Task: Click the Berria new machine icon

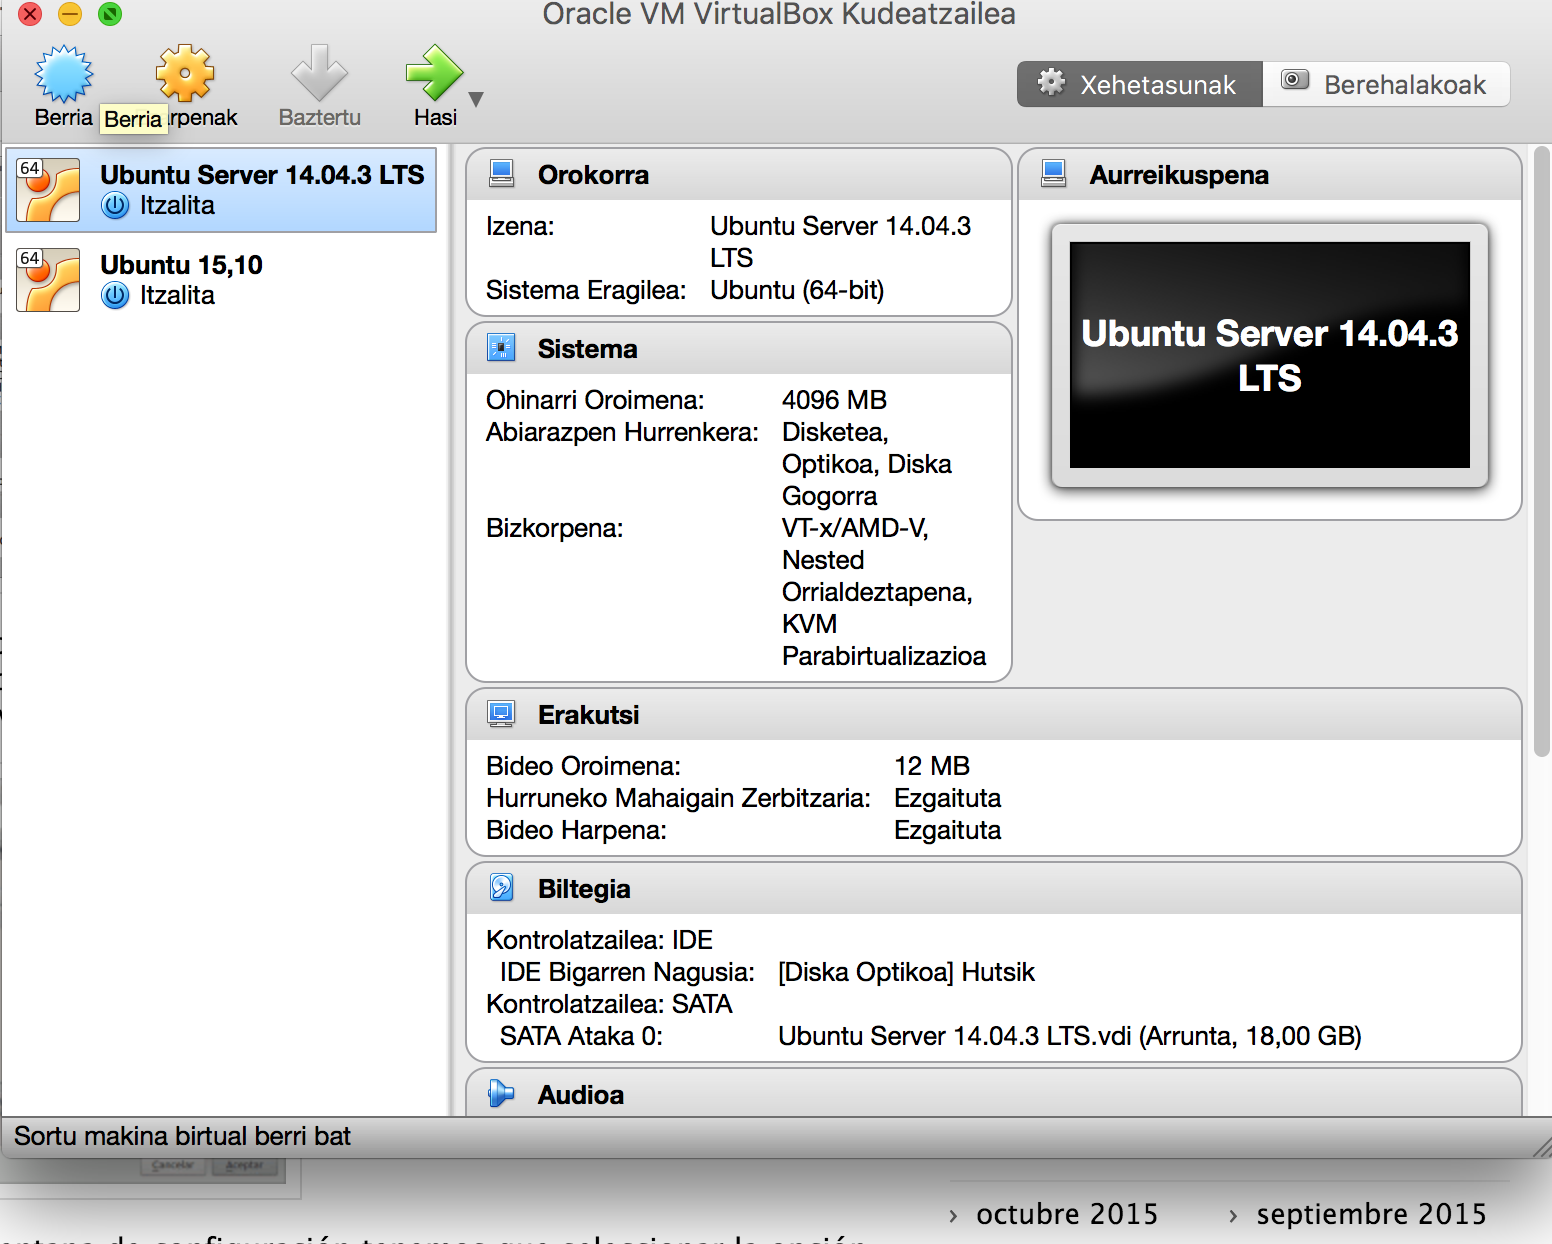Action: tap(63, 75)
